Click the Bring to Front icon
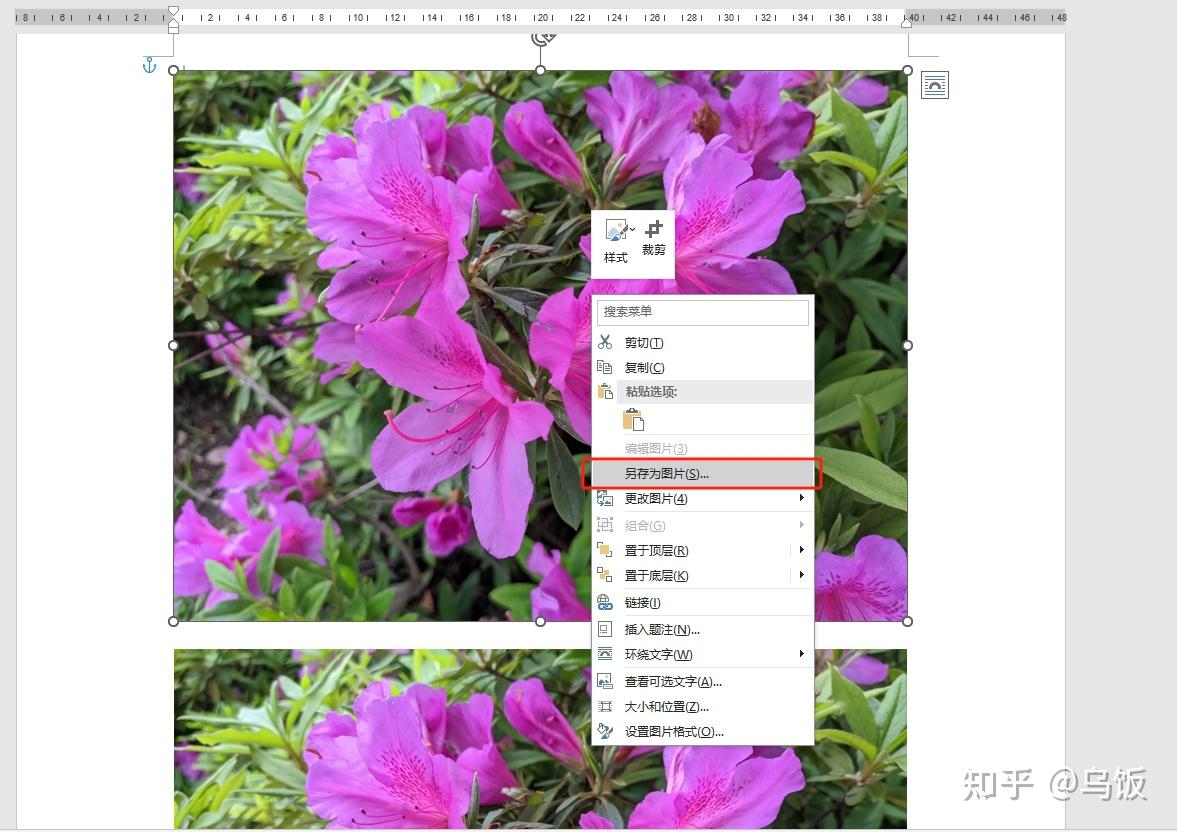 [x=605, y=550]
